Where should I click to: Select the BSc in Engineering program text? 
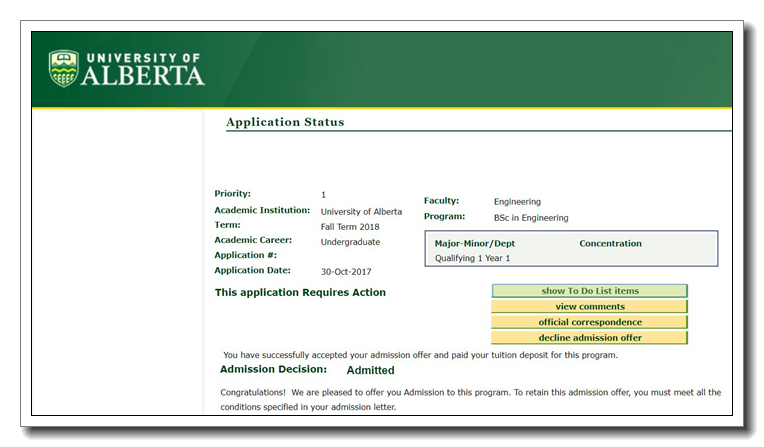click(x=531, y=218)
